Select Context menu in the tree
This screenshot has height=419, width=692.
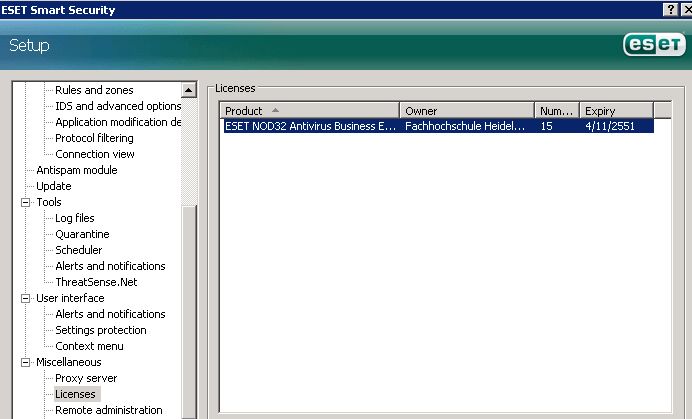(89, 346)
